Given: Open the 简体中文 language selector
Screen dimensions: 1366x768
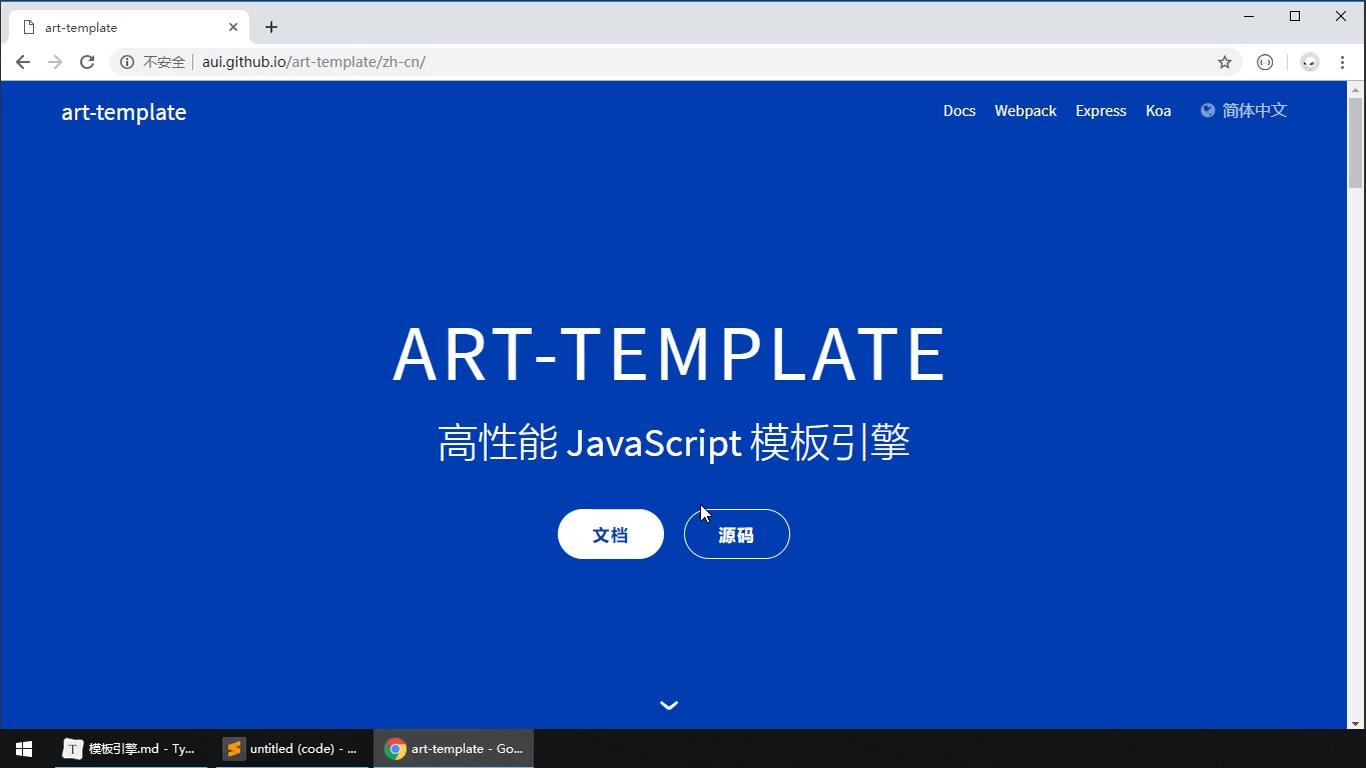Looking at the screenshot, I should [1244, 111].
